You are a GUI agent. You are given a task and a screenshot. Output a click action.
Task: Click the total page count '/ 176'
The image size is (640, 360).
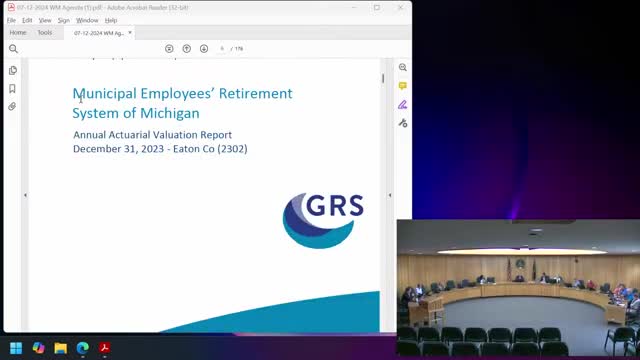coord(237,49)
